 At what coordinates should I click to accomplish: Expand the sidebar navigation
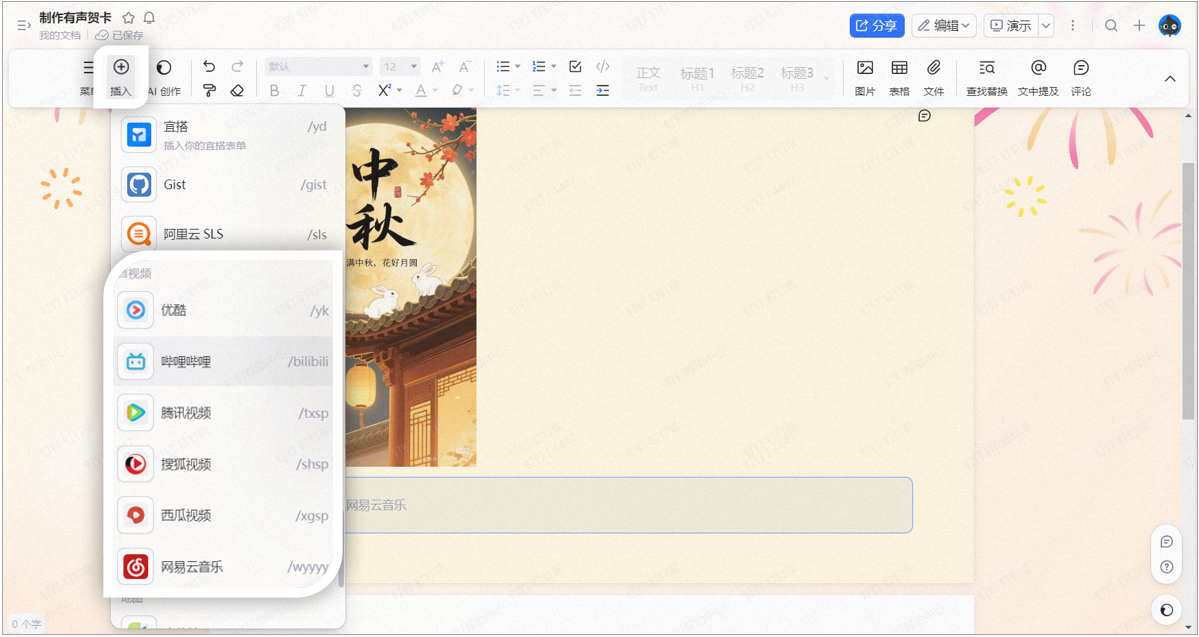click(x=23, y=25)
